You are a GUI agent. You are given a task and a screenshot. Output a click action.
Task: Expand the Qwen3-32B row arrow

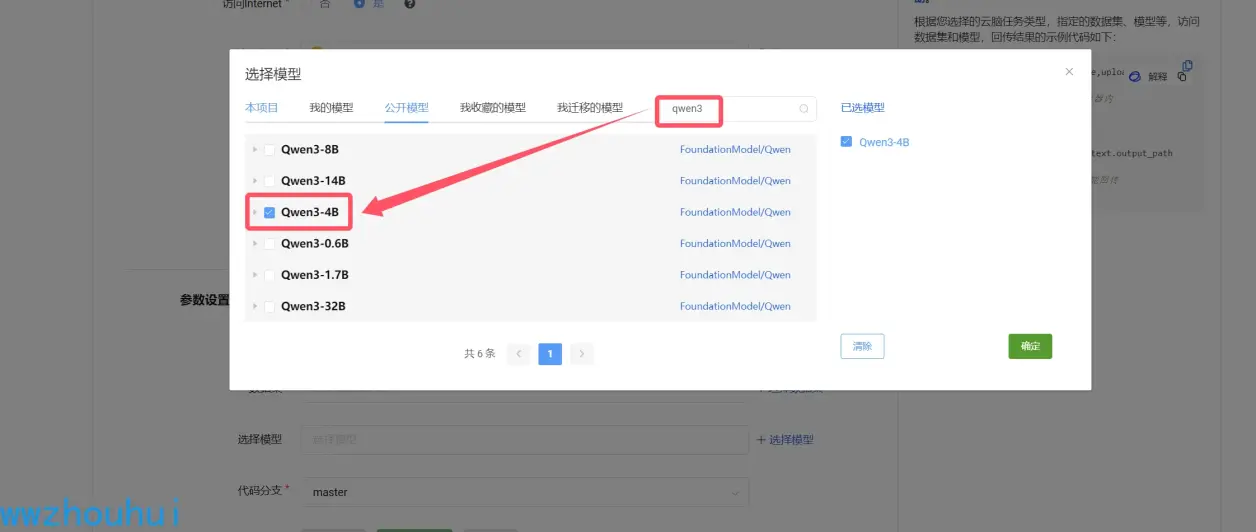[255, 306]
